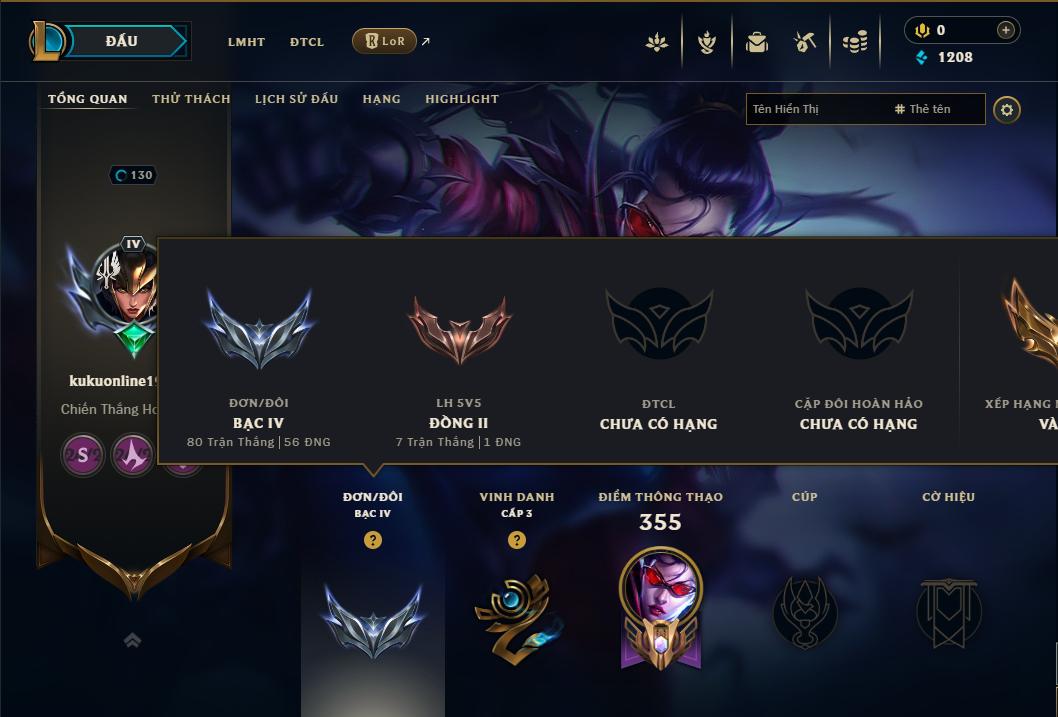Image resolution: width=1058 pixels, height=717 pixels.
Task: Open the profile settings gear icon
Action: (x=1007, y=109)
